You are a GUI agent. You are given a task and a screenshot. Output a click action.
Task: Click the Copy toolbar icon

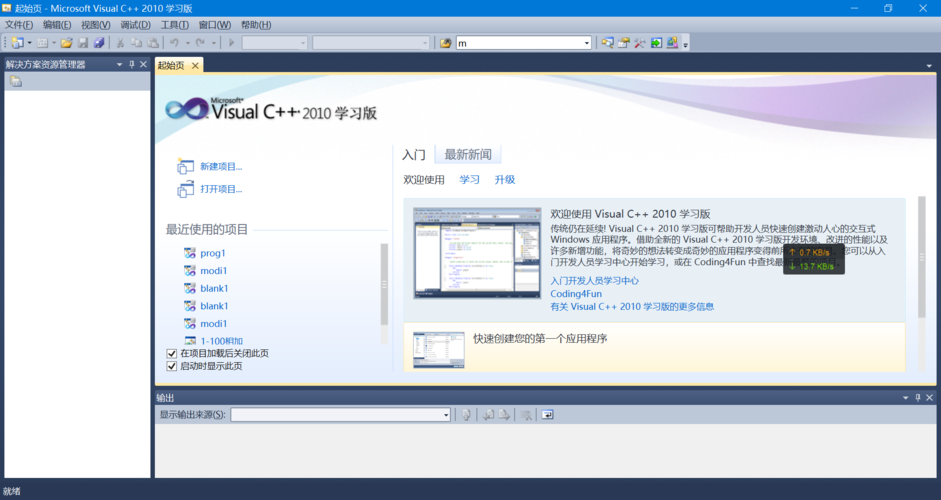pyautogui.click(x=136, y=43)
